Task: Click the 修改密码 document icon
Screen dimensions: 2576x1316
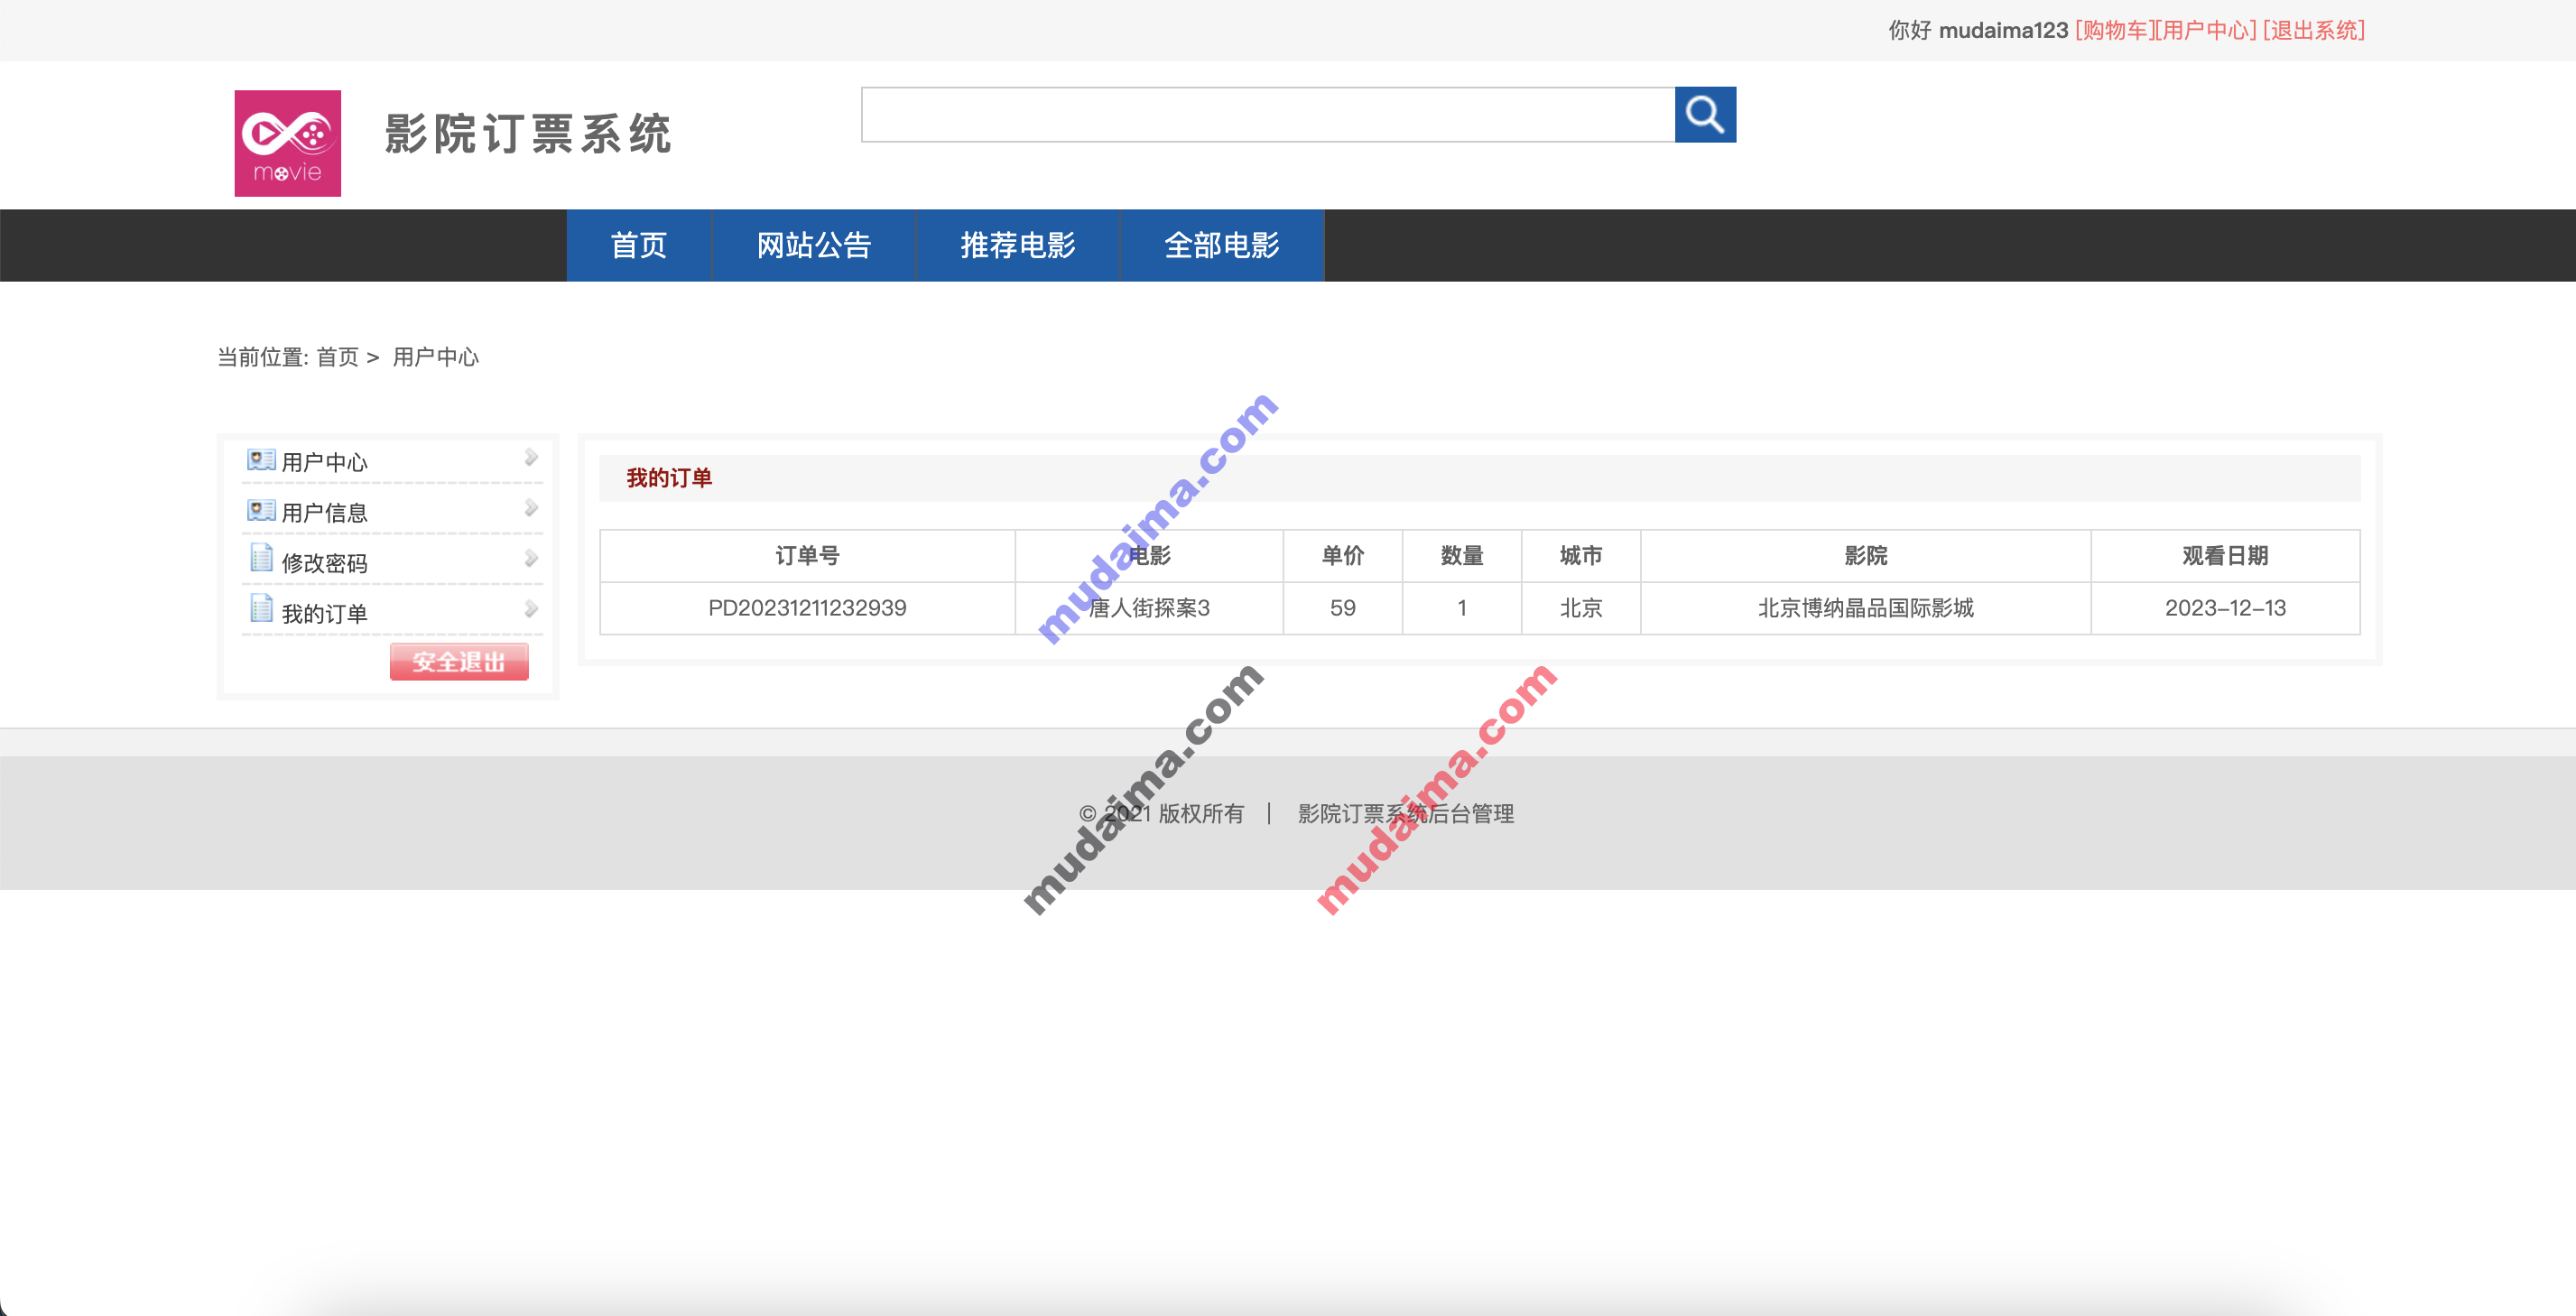Action: pyautogui.click(x=261, y=558)
